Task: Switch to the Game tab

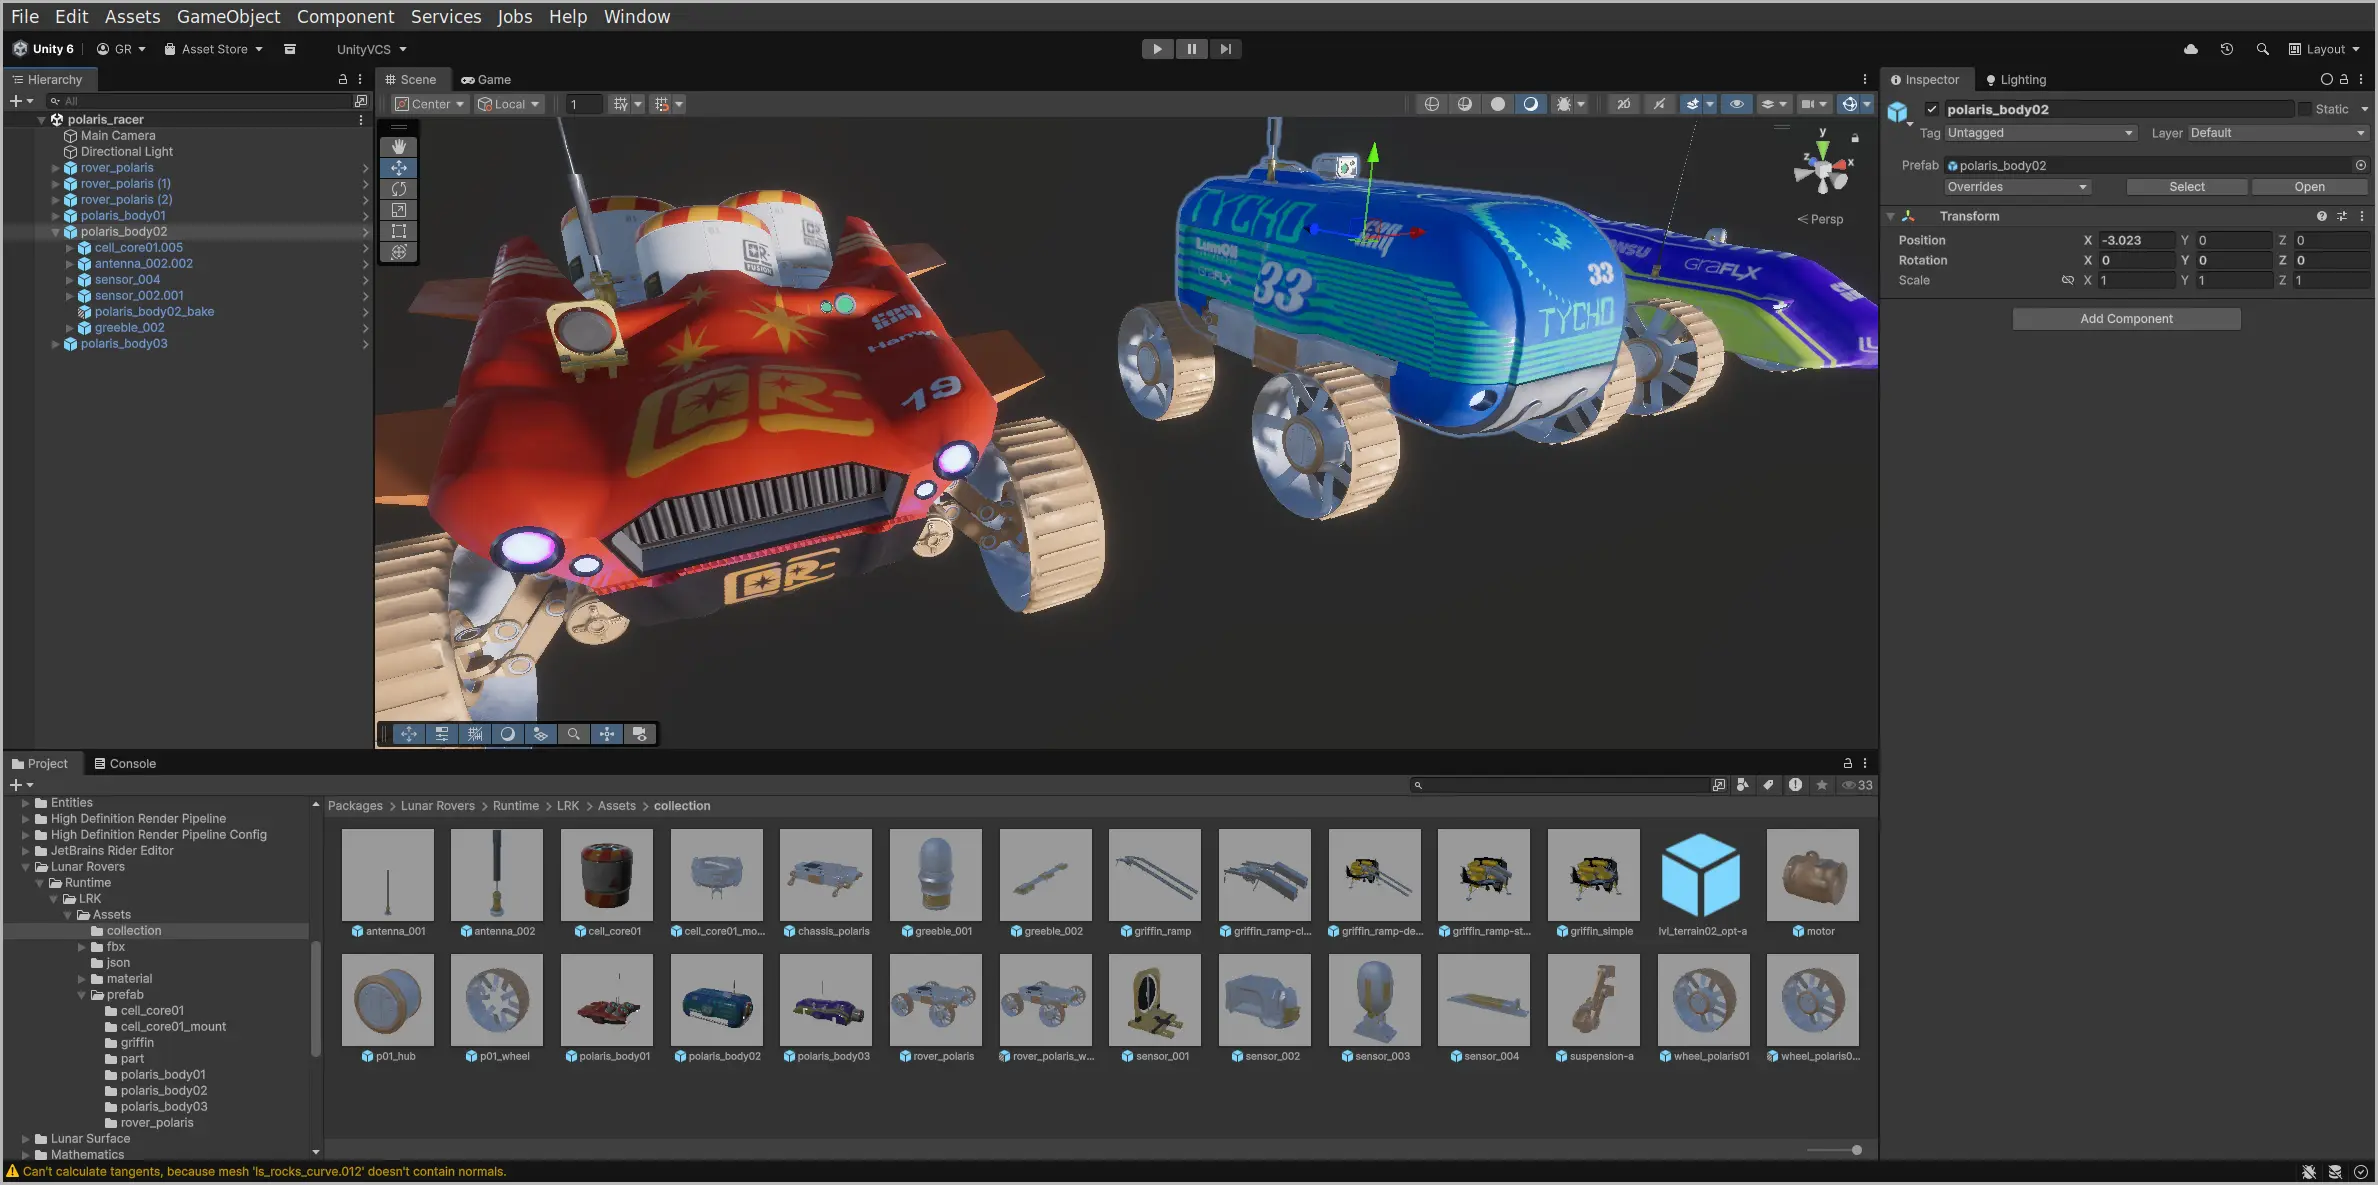Action: pos(487,79)
